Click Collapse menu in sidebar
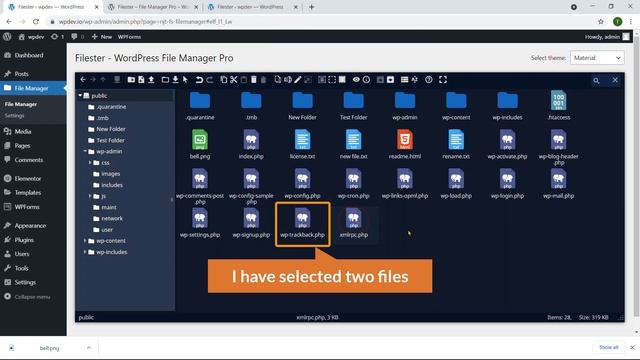This screenshot has width=640, height=360. (32, 297)
